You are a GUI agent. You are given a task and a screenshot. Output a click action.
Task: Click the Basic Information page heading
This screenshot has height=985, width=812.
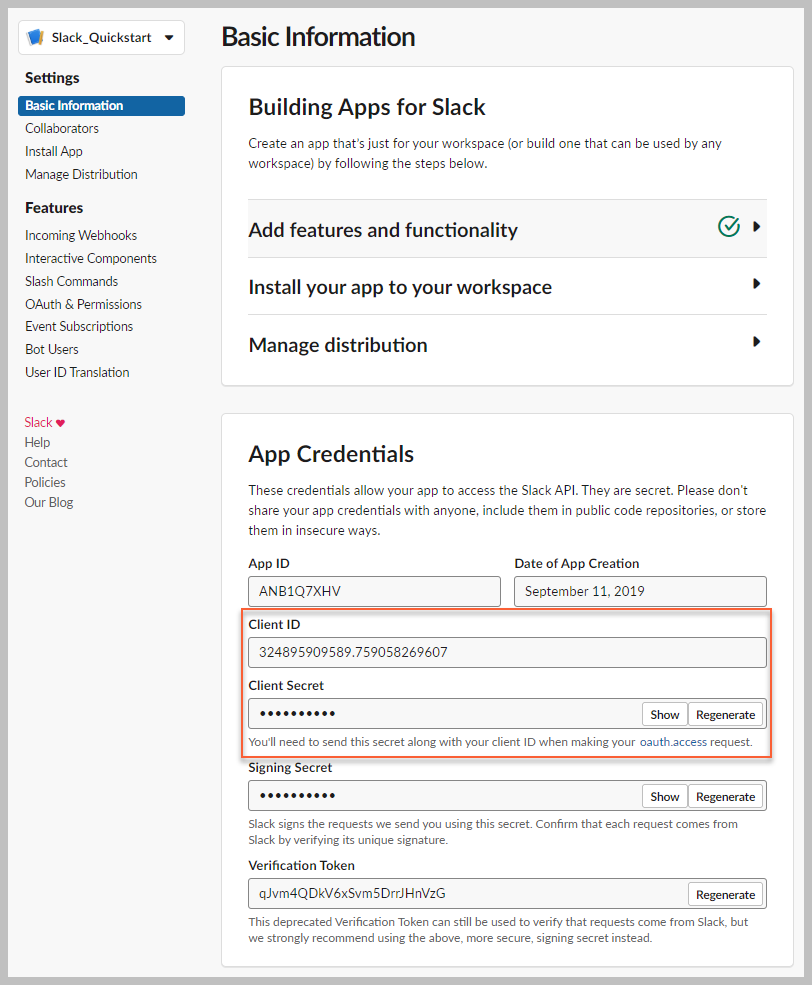318,36
